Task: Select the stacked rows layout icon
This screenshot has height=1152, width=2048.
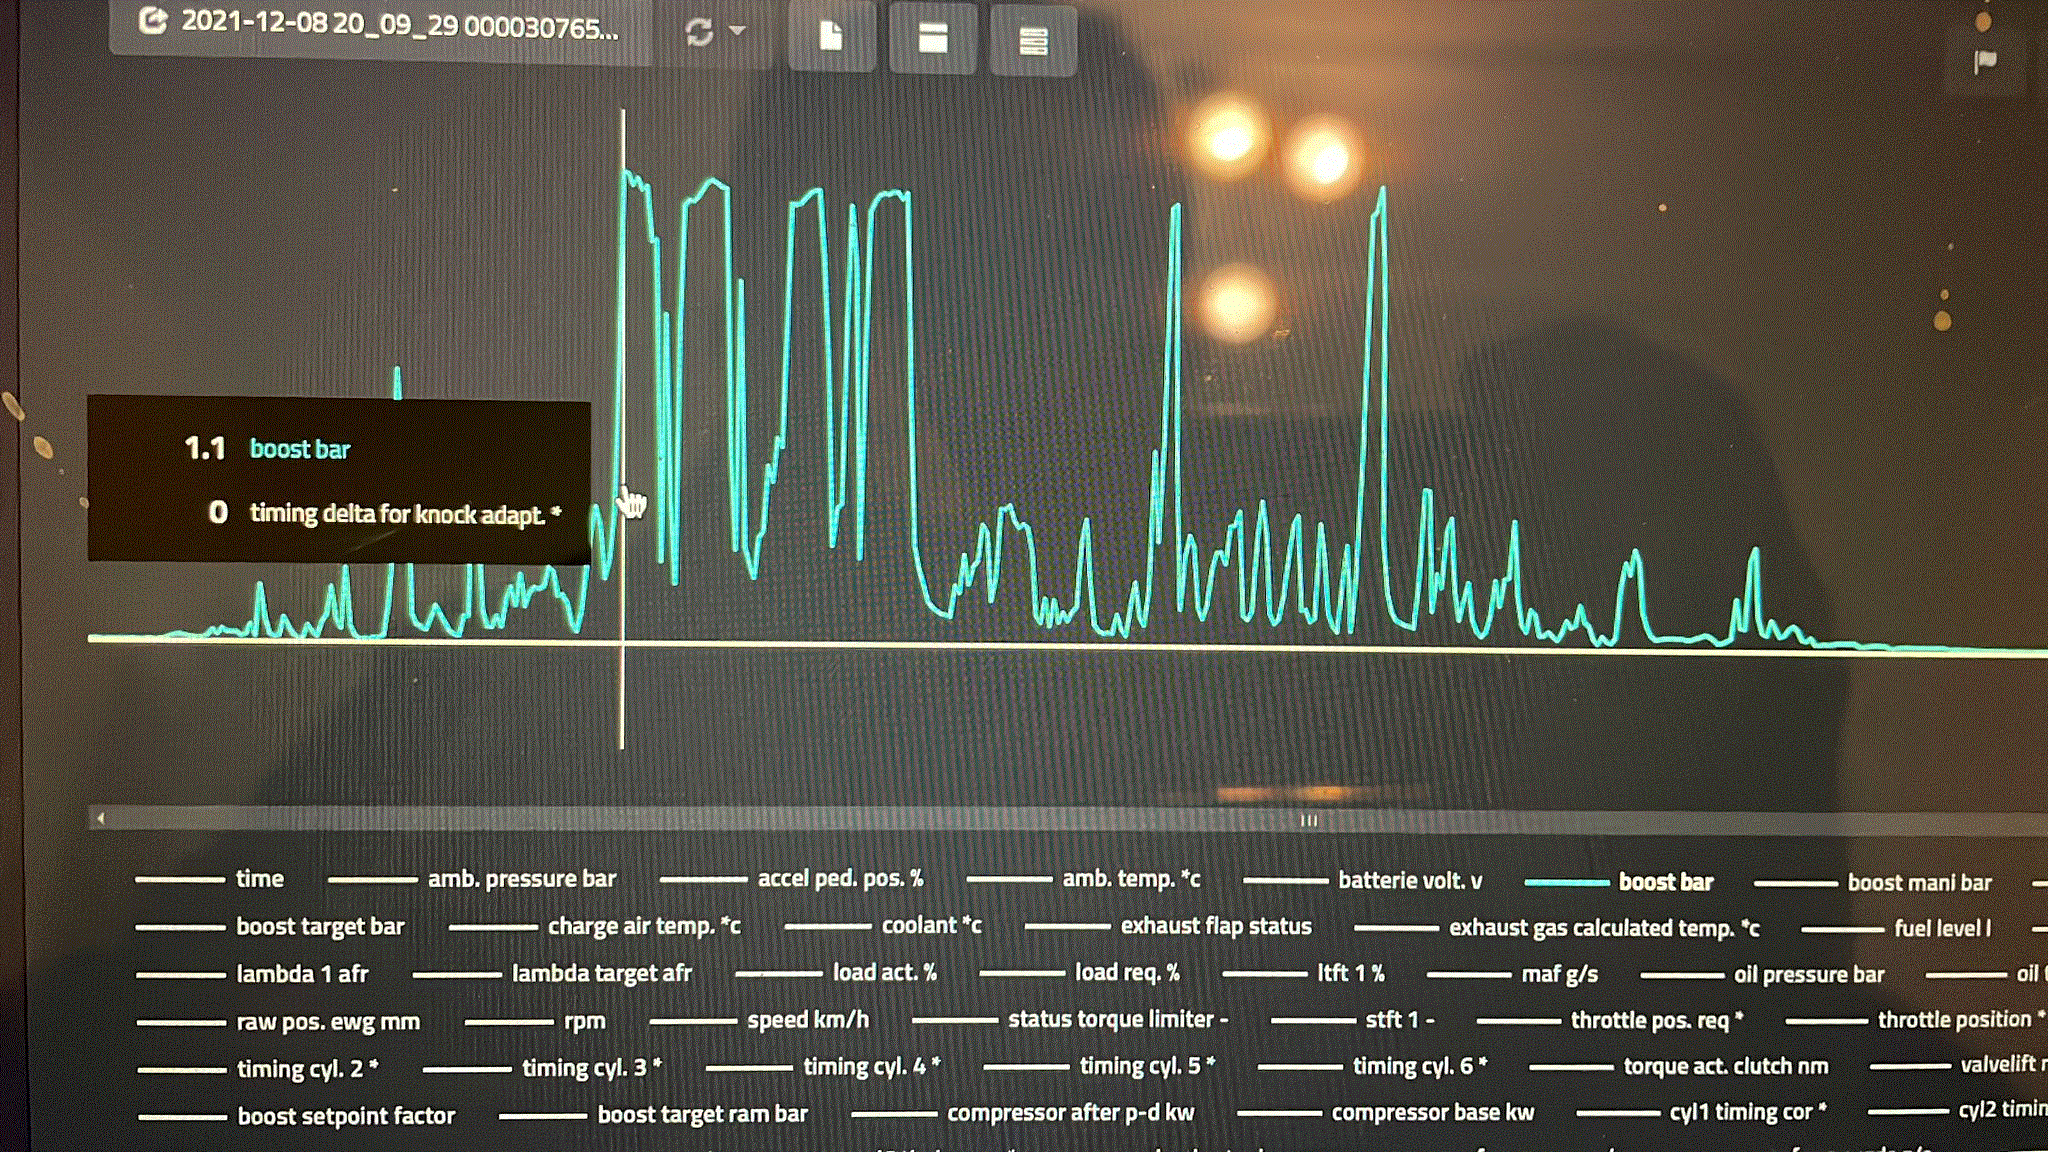Action: (x=1033, y=41)
